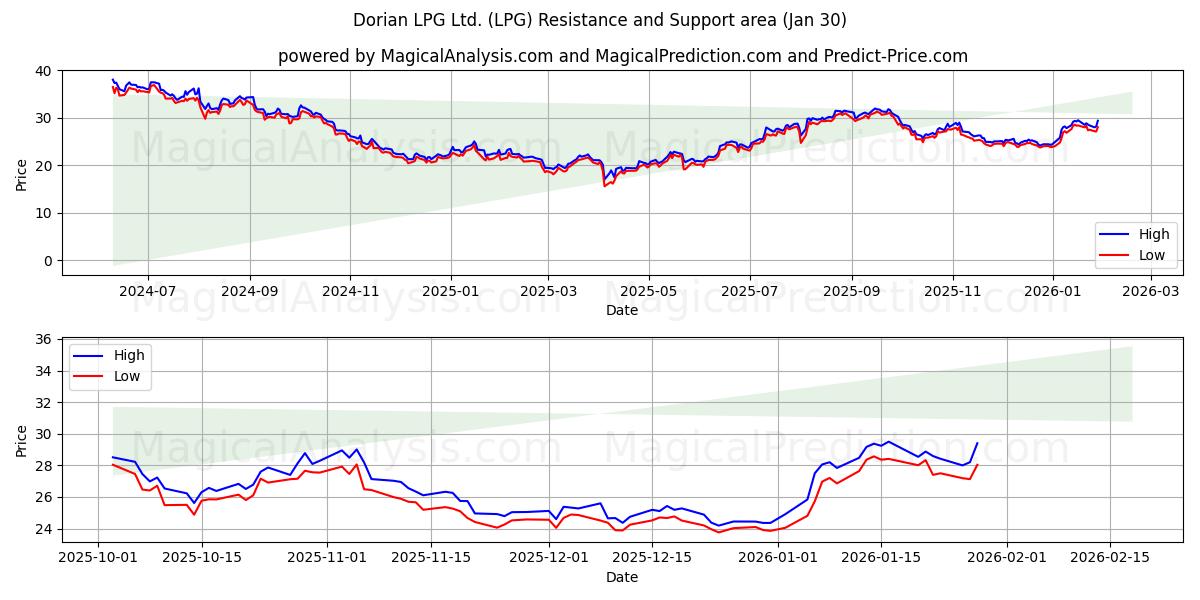Viewport: 1200px width, 600px height.
Task: Click the '2025-11' tick label on top chart
Action: (x=953, y=291)
